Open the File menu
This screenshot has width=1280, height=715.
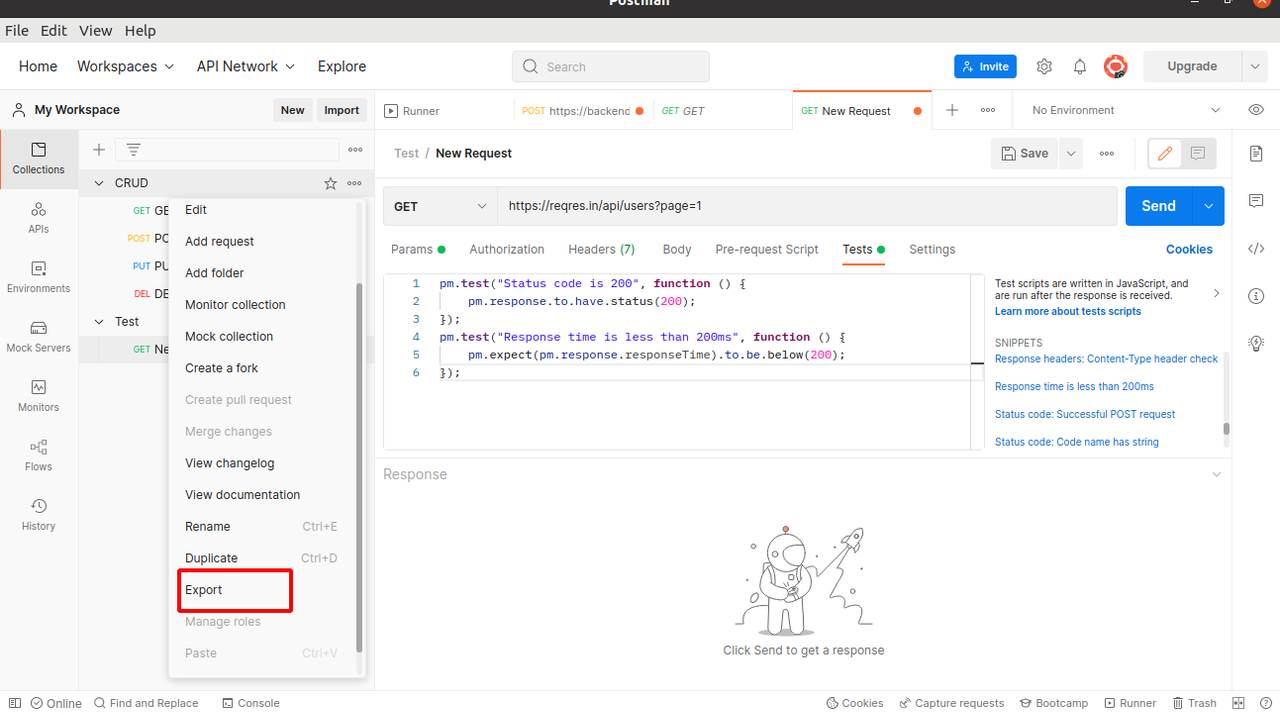[x=17, y=30]
